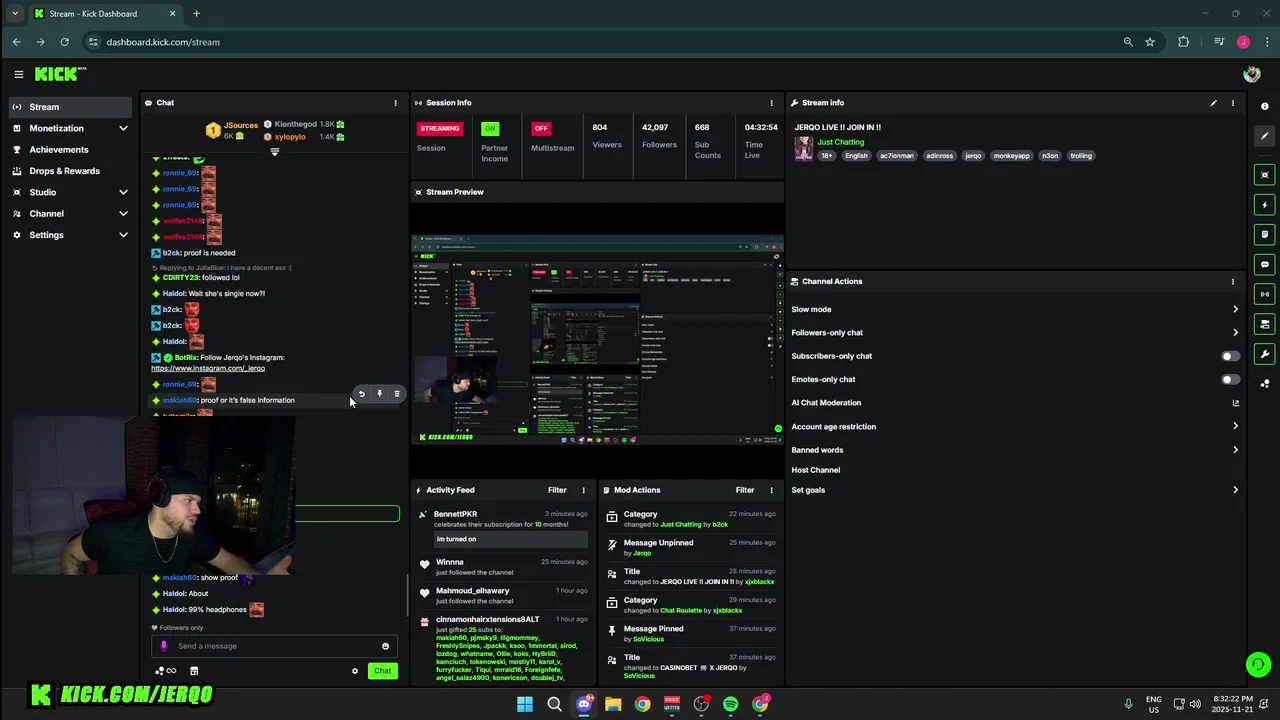This screenshot has width=1280, height=720.
Task: Open Filter in Activity Feed
Action: tap(557, 490)
